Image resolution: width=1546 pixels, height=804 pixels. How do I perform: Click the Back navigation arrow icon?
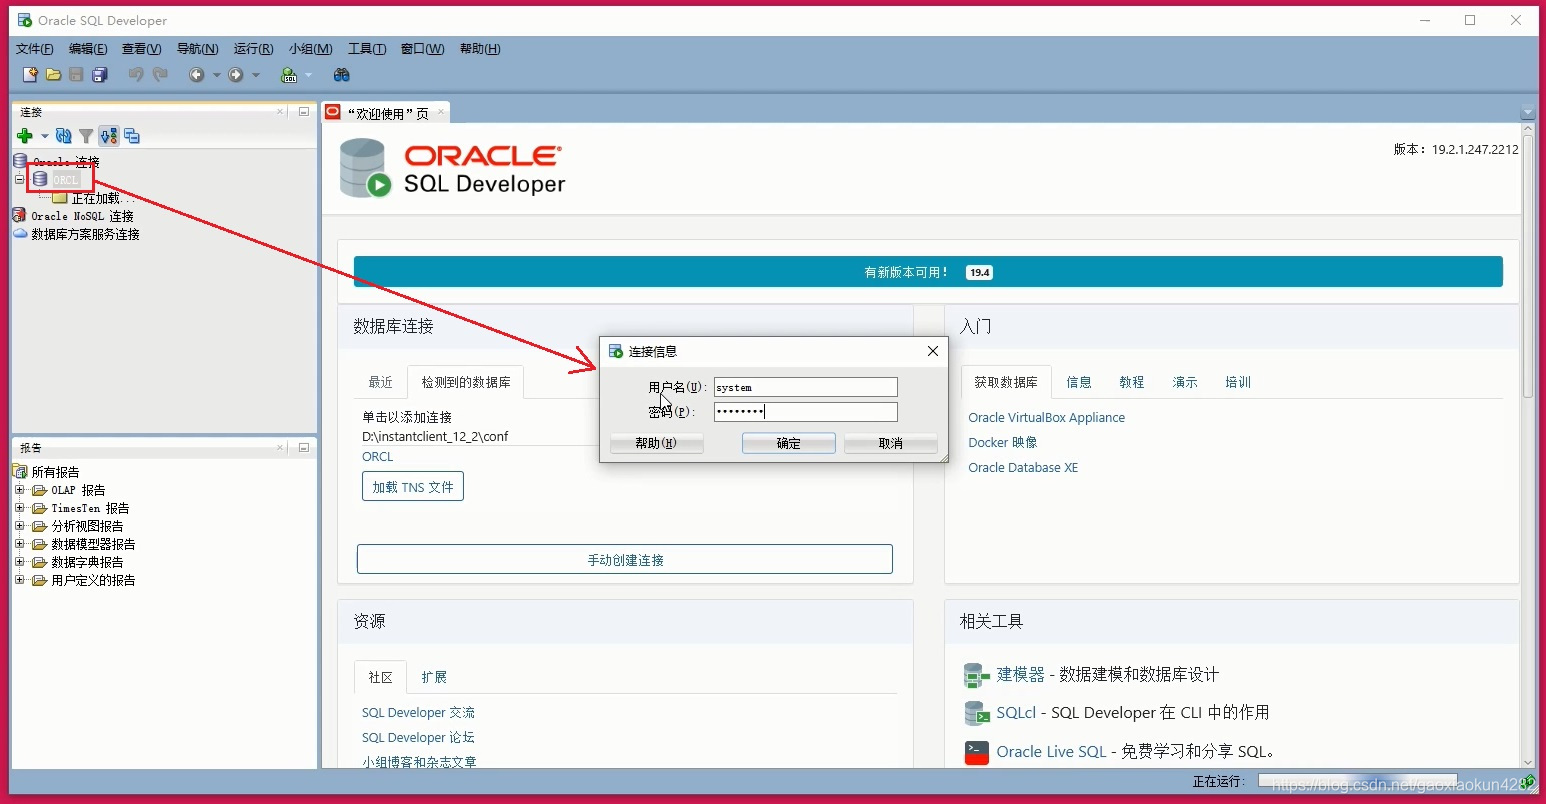point(197,75)
